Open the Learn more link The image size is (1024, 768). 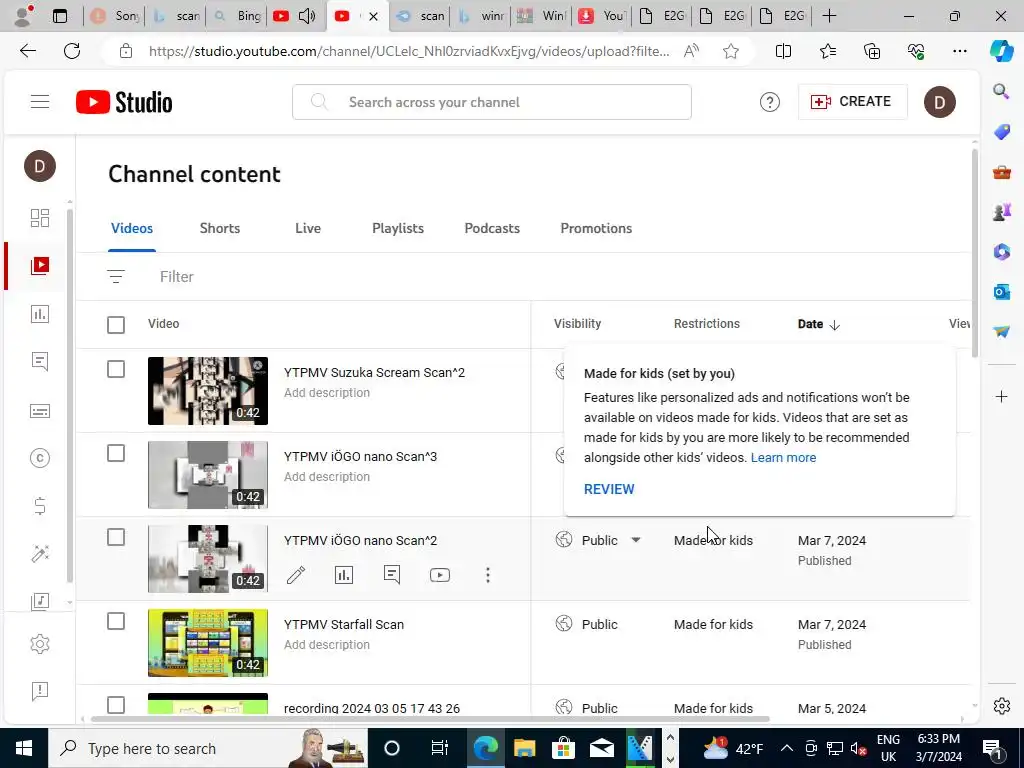[x=783, y=458]
